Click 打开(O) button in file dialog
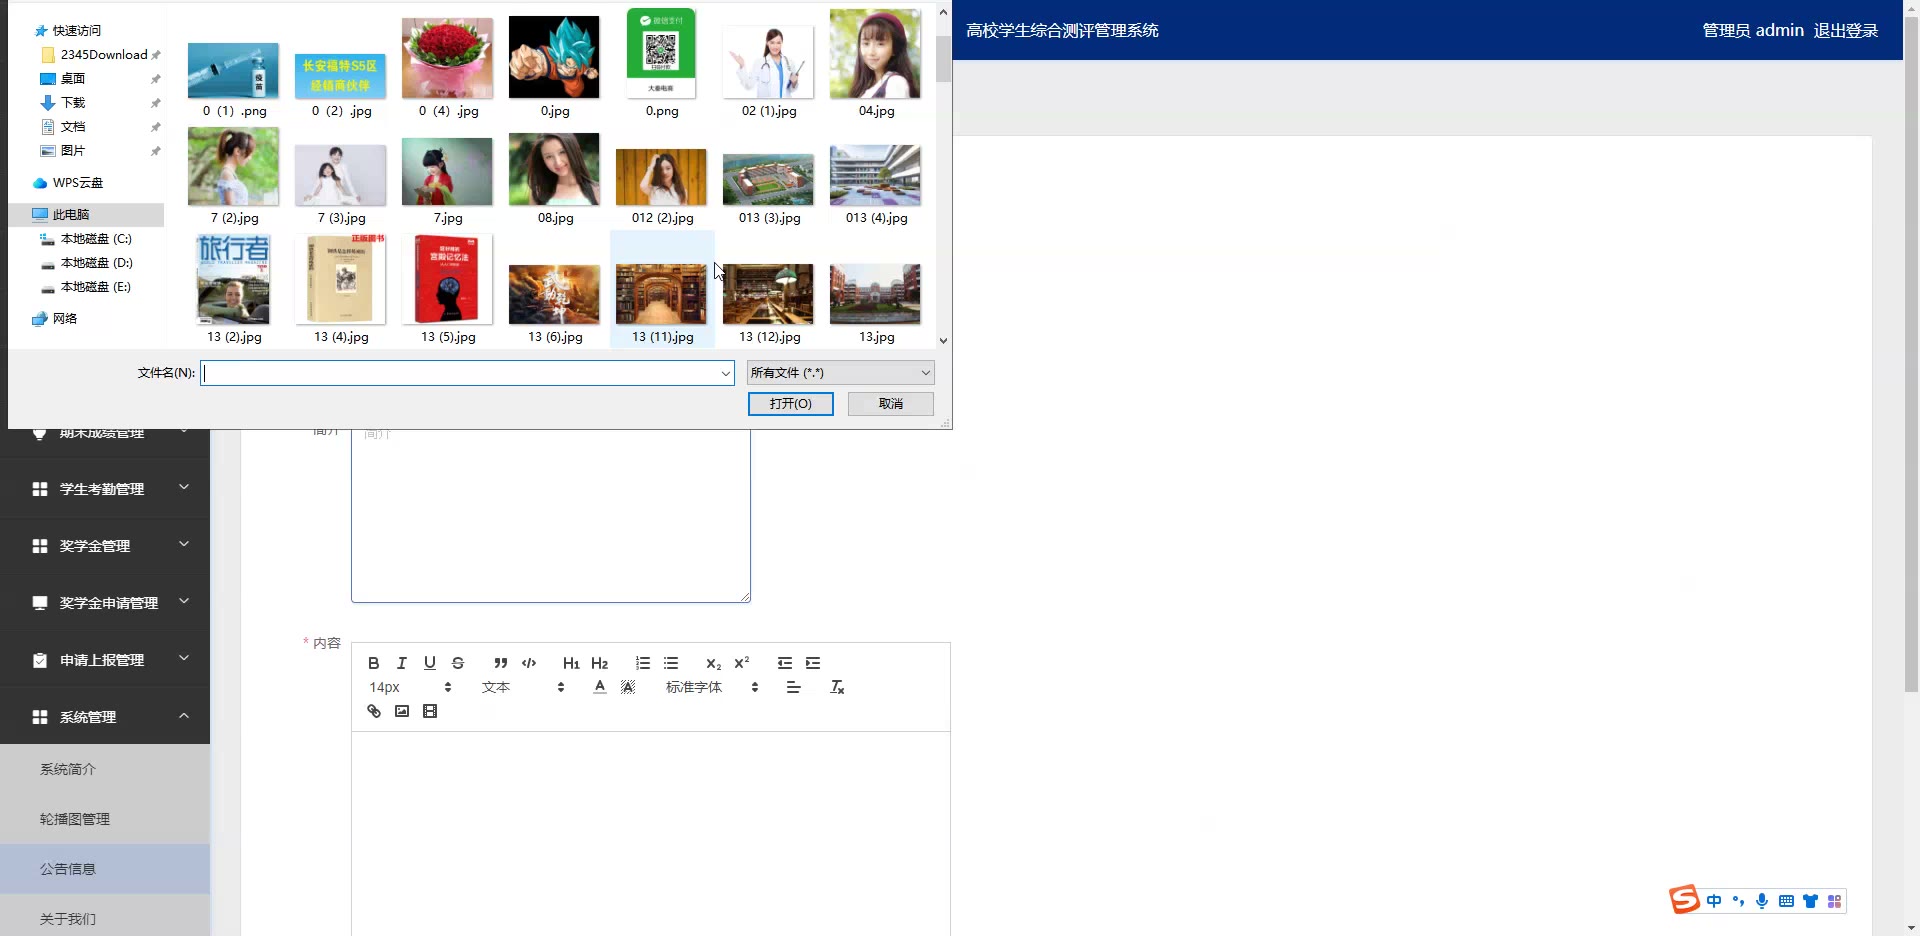The image size is (1920, 936). pos(790,403)
